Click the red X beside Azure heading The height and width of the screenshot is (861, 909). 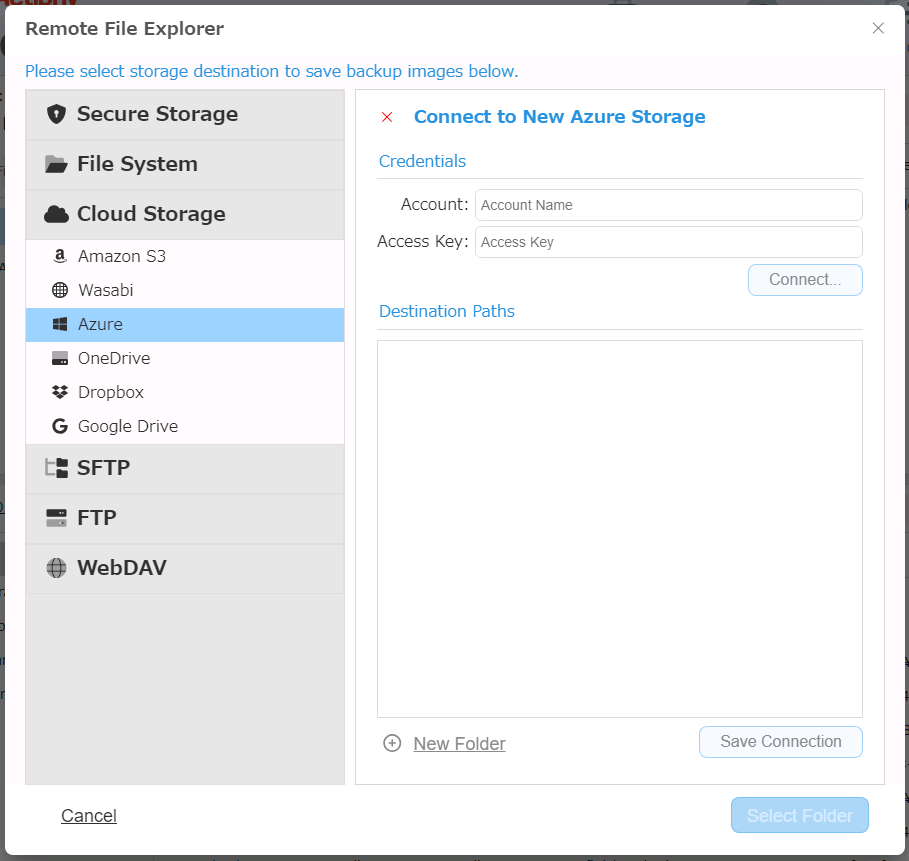pyautogui.click(x=387, y=117)
